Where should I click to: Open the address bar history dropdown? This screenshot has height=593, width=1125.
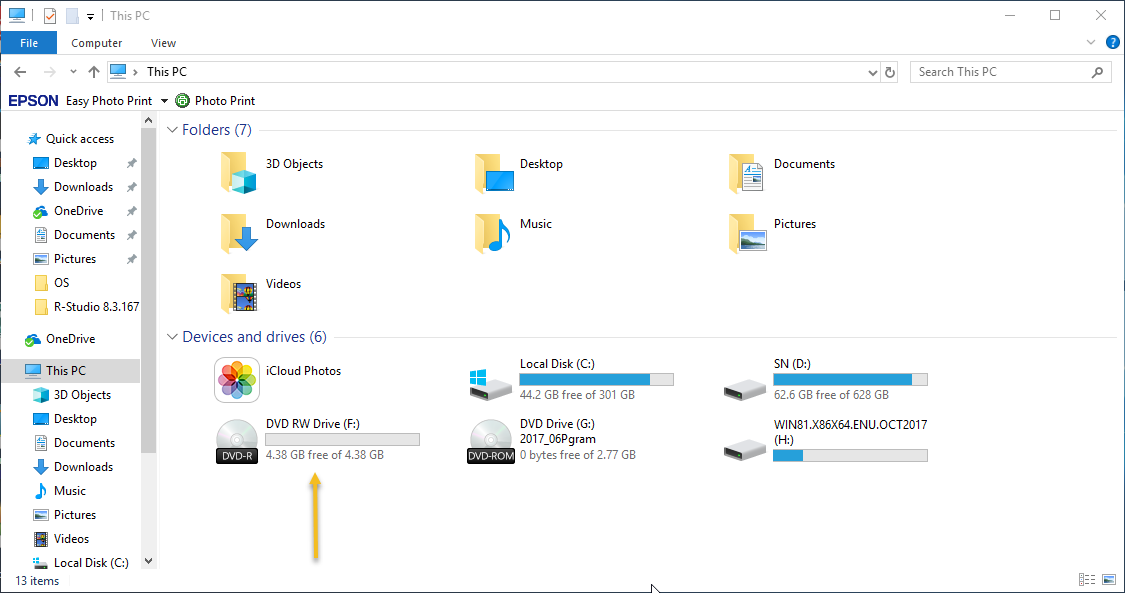pos(872,72)
